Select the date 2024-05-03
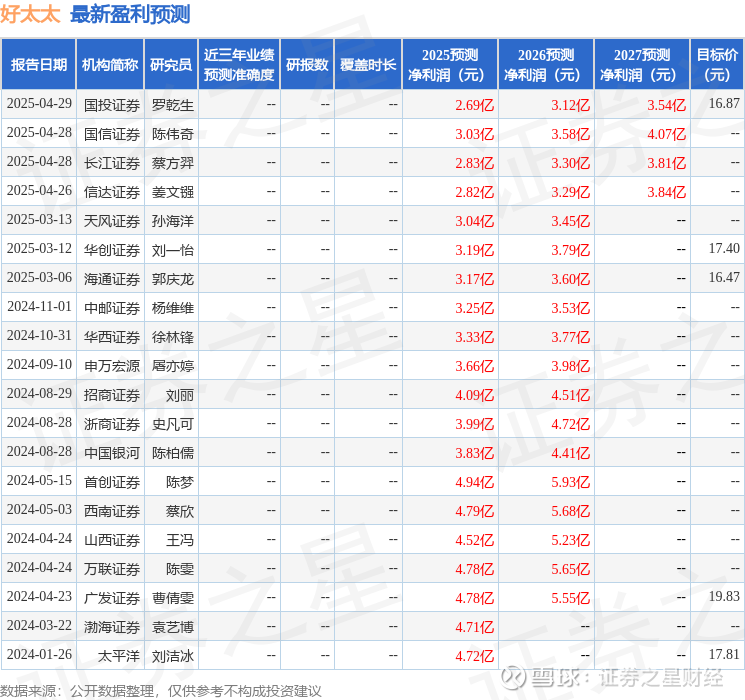 click(39, 509)
